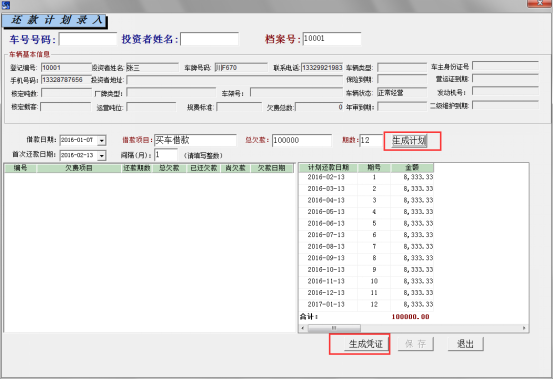Click the empty 投资者地址 field
Screen dimensions: 553x380
click(x=235, y=80)
